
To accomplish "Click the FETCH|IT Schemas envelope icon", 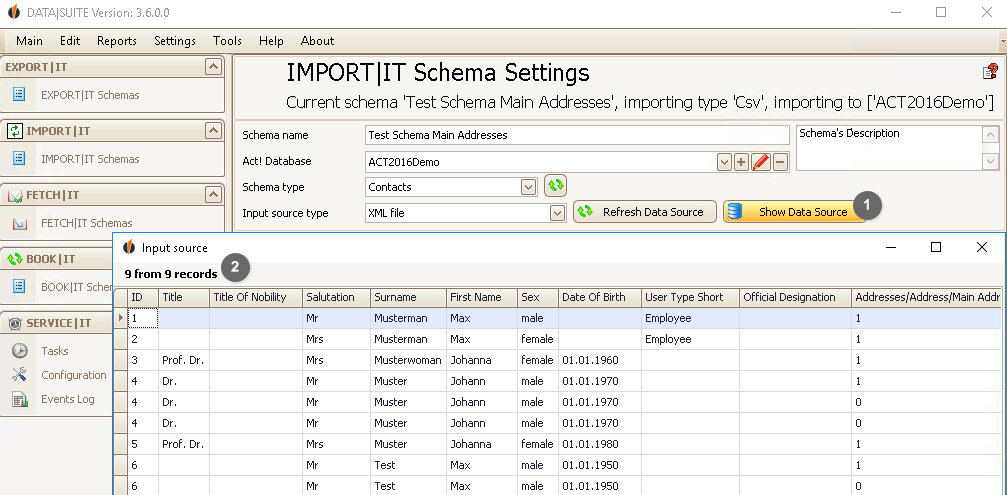I will (x=20, y=223).
